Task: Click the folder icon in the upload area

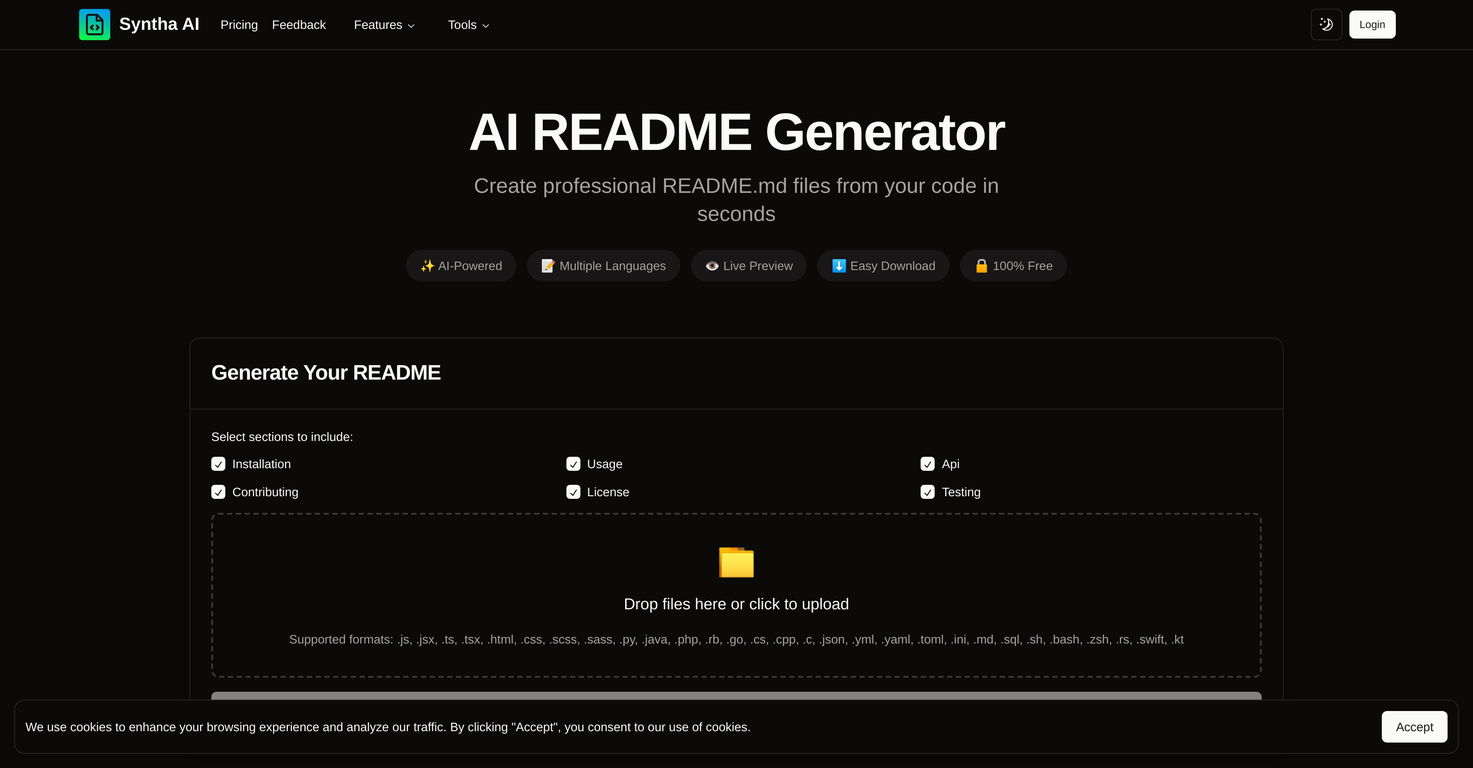Action: click(x=736, y=562)
